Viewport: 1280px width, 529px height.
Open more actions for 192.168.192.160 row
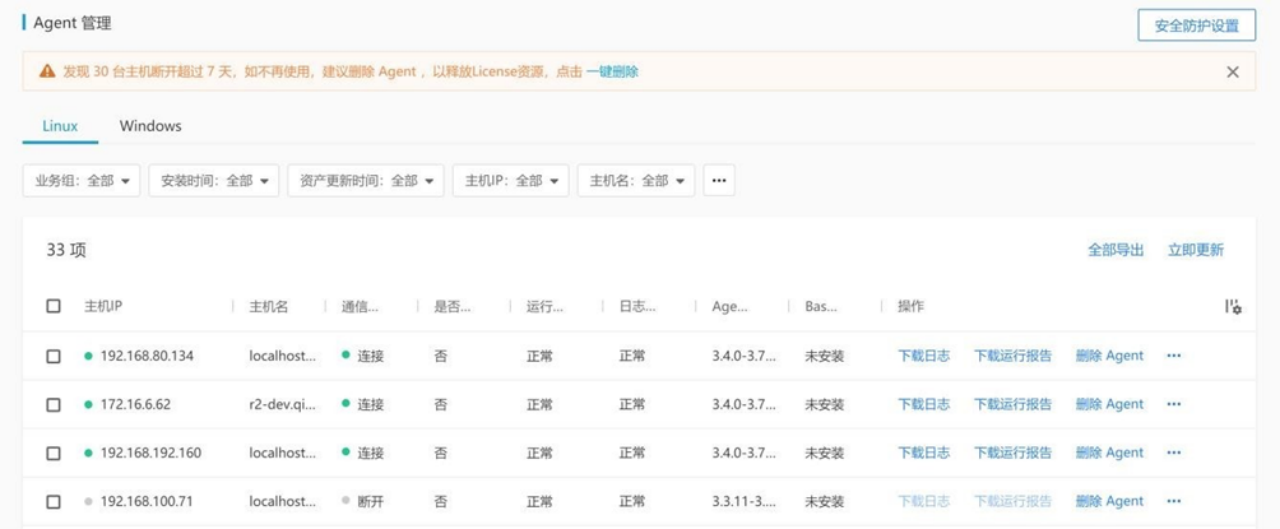click(x=1173, y=453)
